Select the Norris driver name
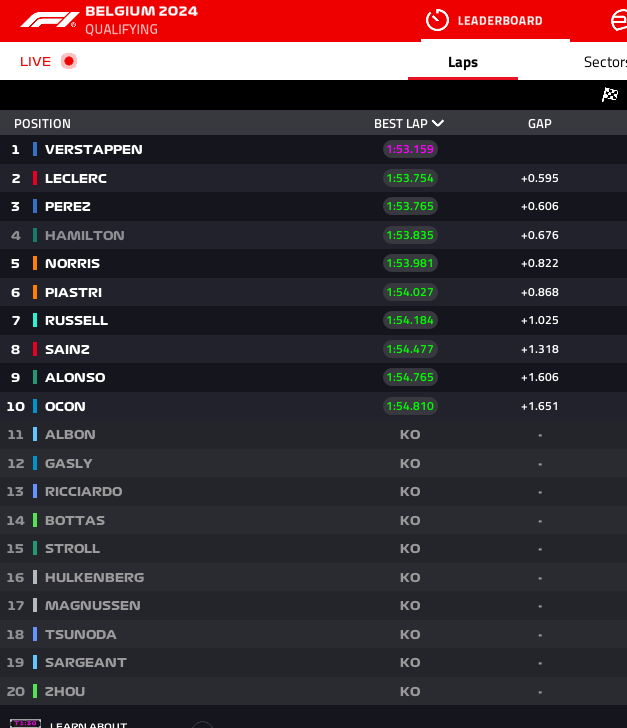The image size is (627, 728). [72, 263]
